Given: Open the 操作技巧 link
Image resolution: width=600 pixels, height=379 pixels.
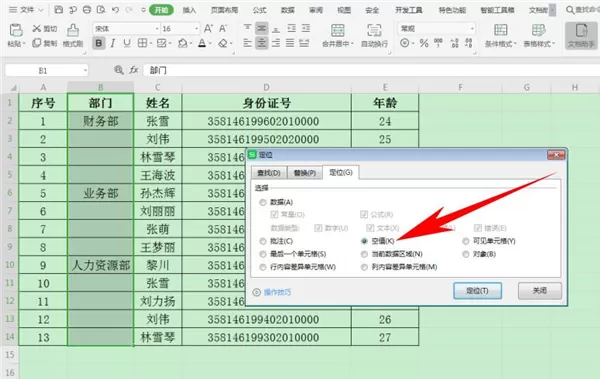Looking at the screenshot, I should pos(277,292).
